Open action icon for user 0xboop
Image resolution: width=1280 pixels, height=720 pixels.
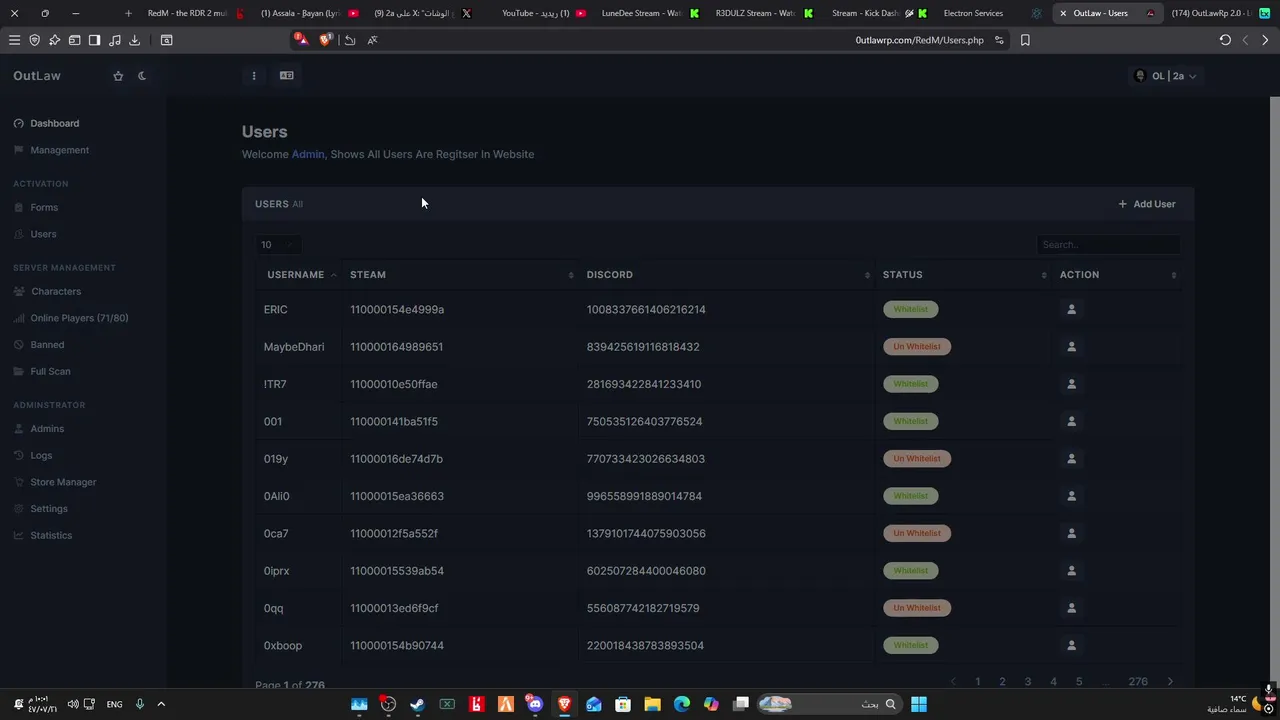1071,645
